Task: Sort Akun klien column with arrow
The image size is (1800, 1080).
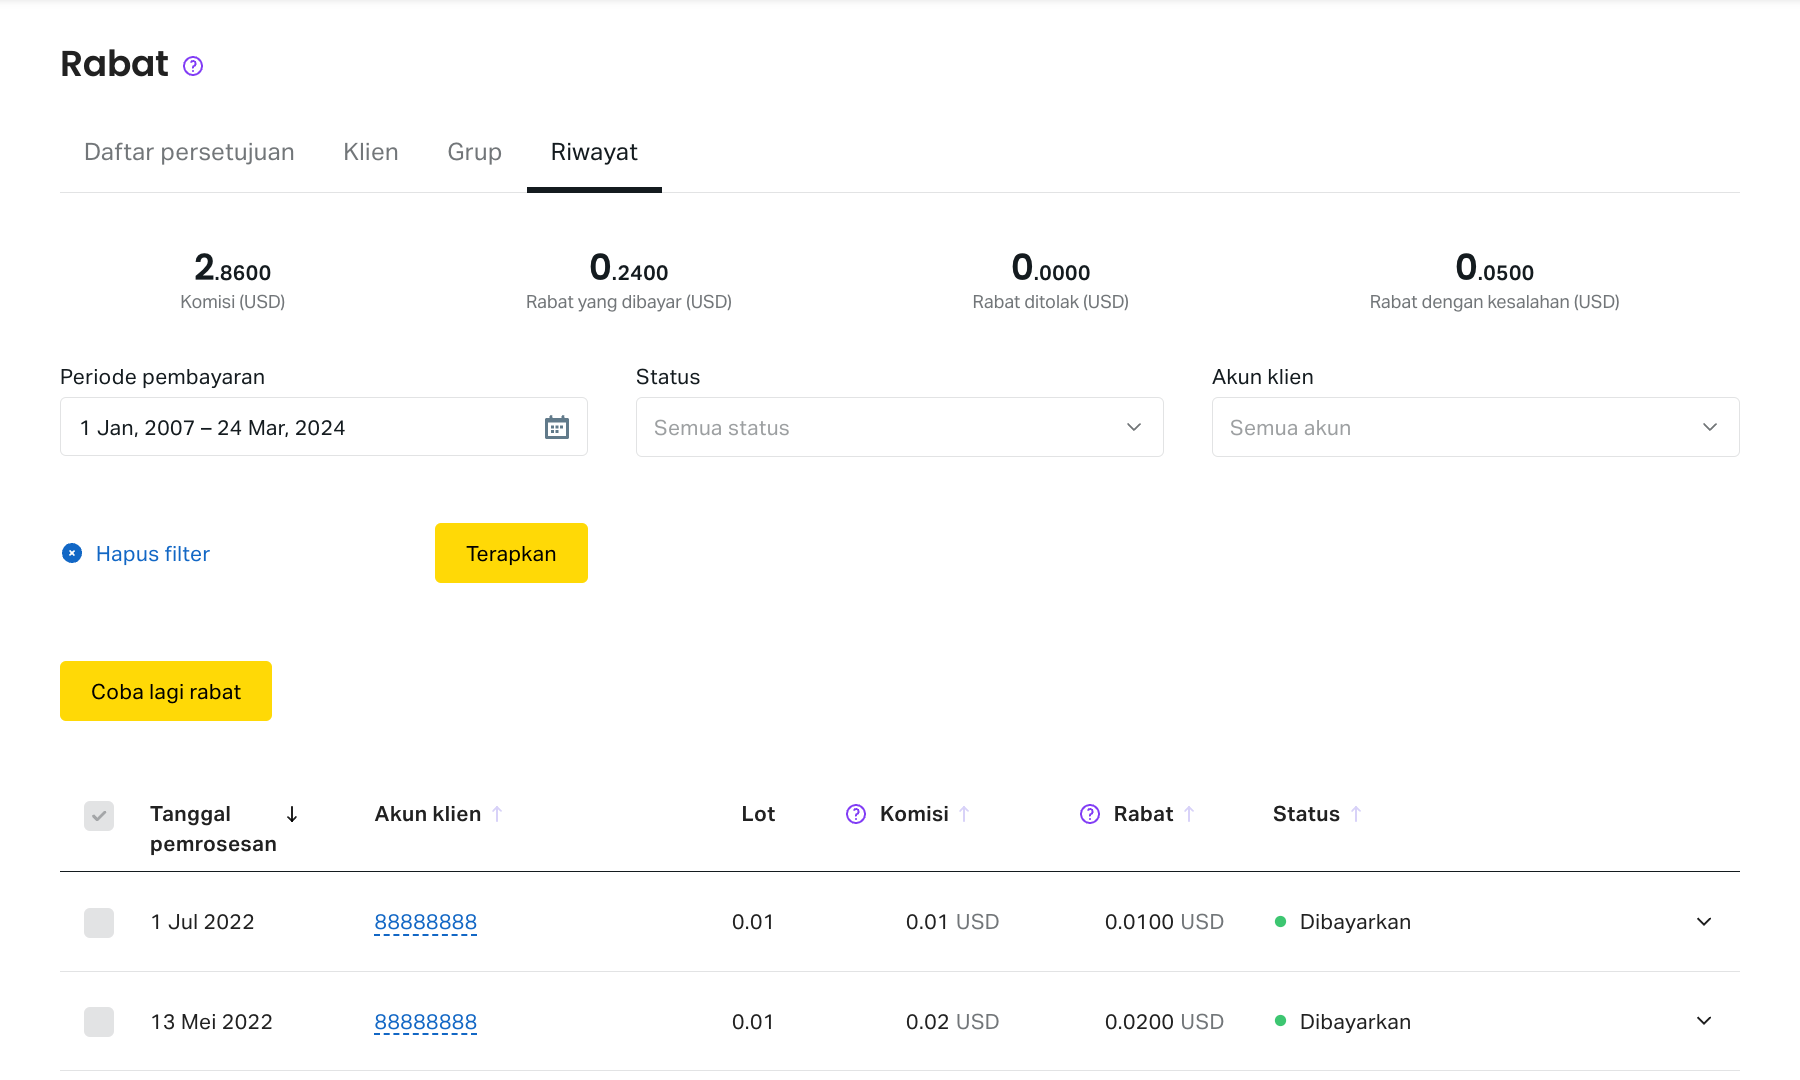Action: (x=497, y=814)
